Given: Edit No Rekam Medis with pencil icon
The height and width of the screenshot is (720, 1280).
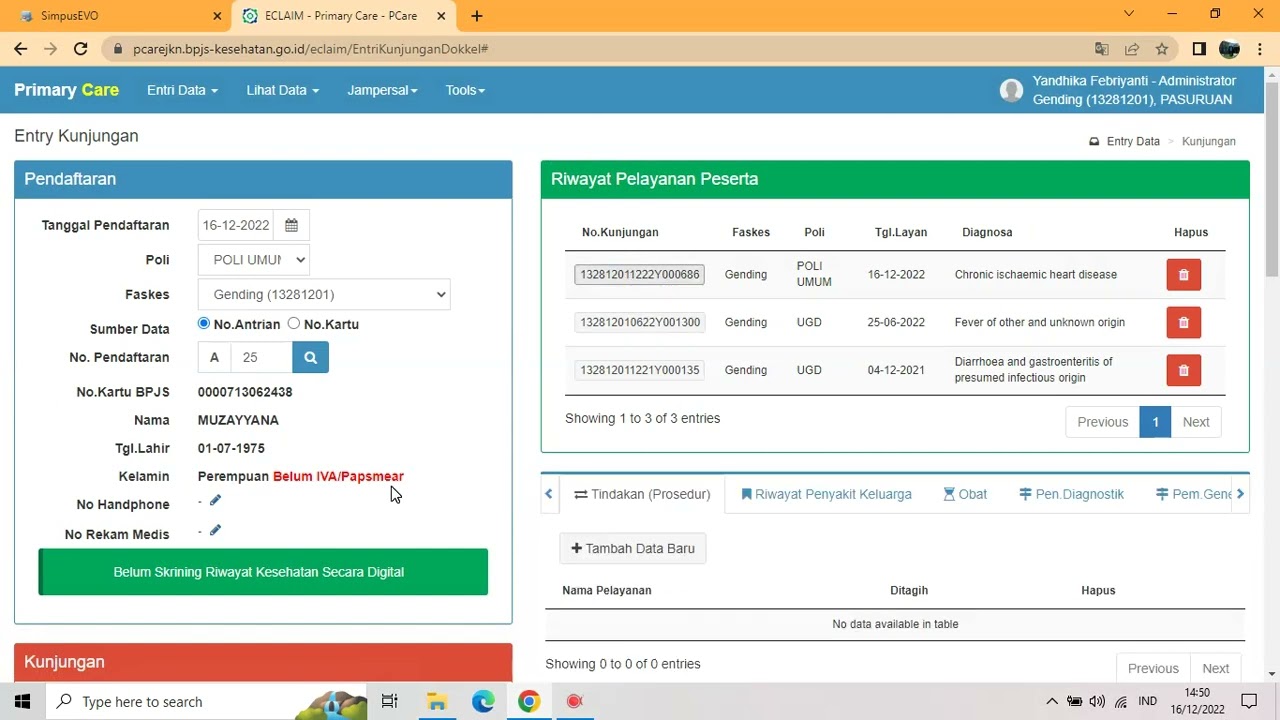Looking at the screenshot, I should (215, 530).
